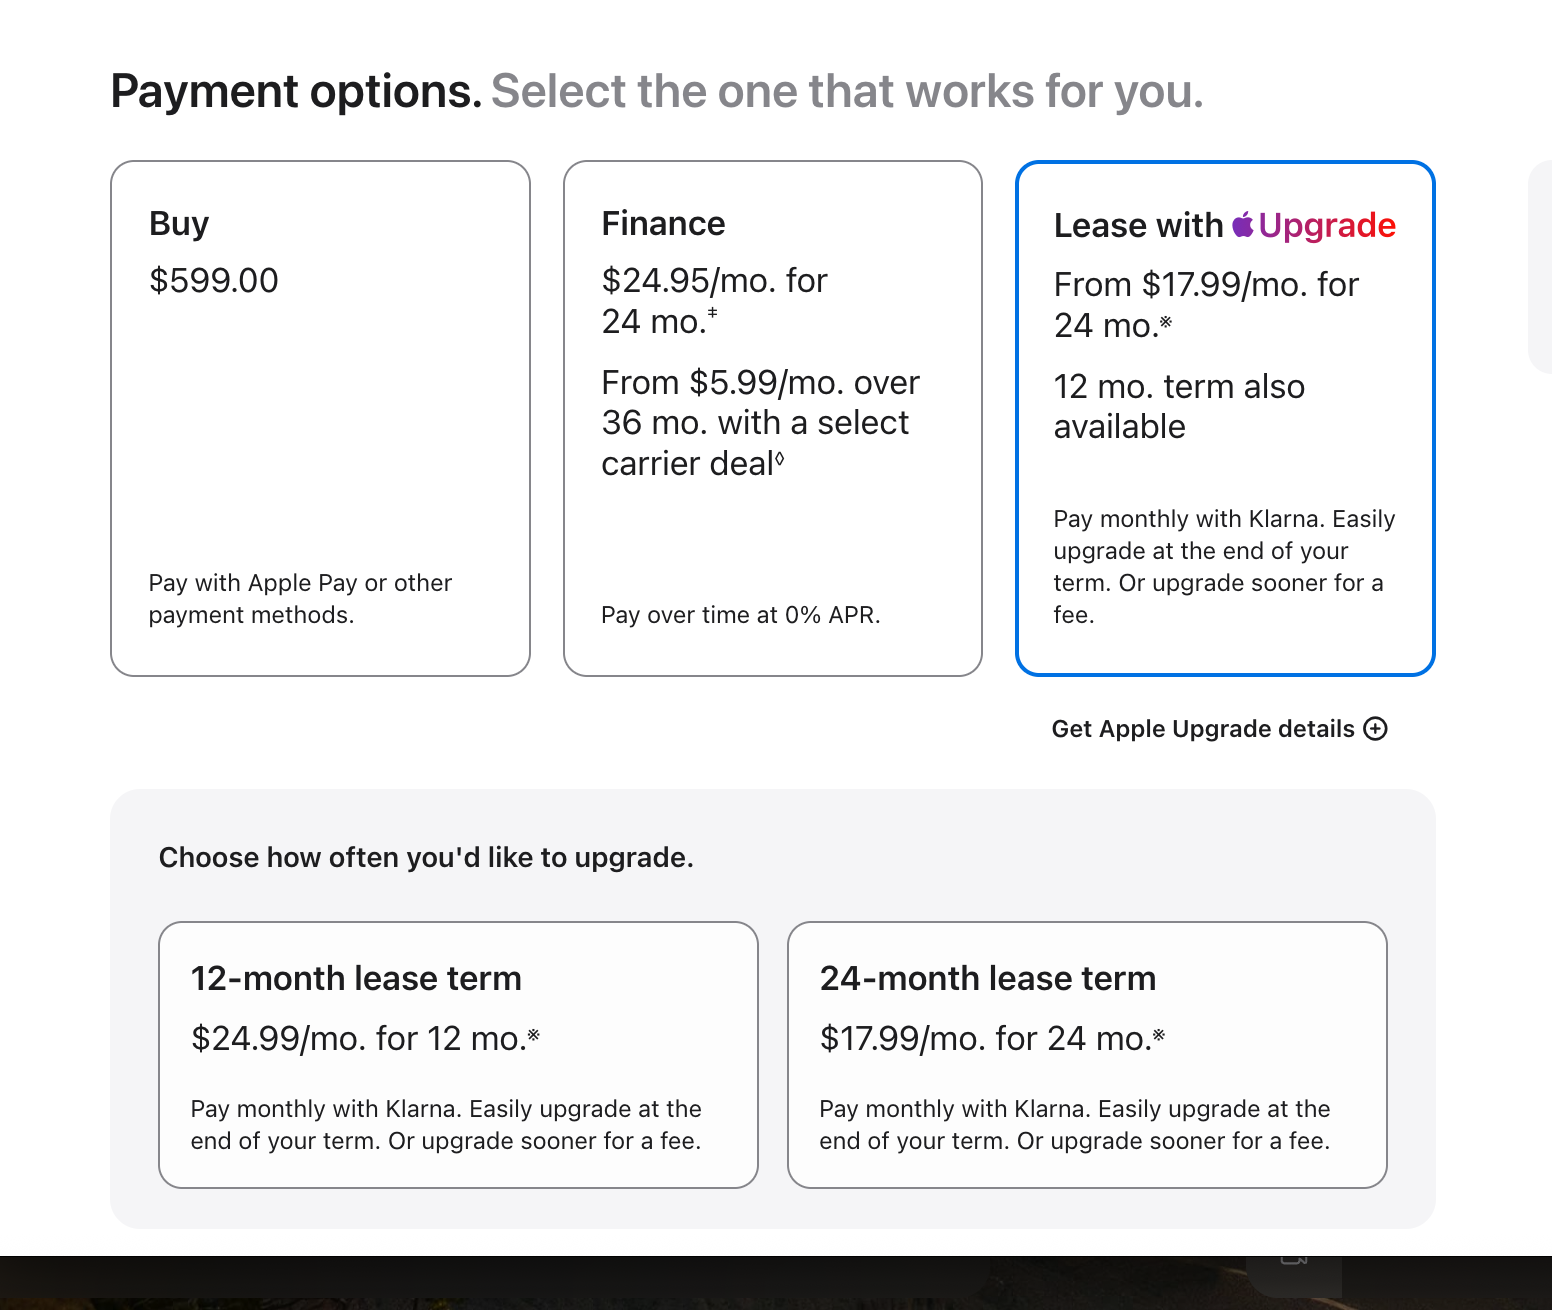Screen dimensions: 1552x1310
Task: Click the partially visible icon in bottom dark bar
Action: tap(1294, 1261)
